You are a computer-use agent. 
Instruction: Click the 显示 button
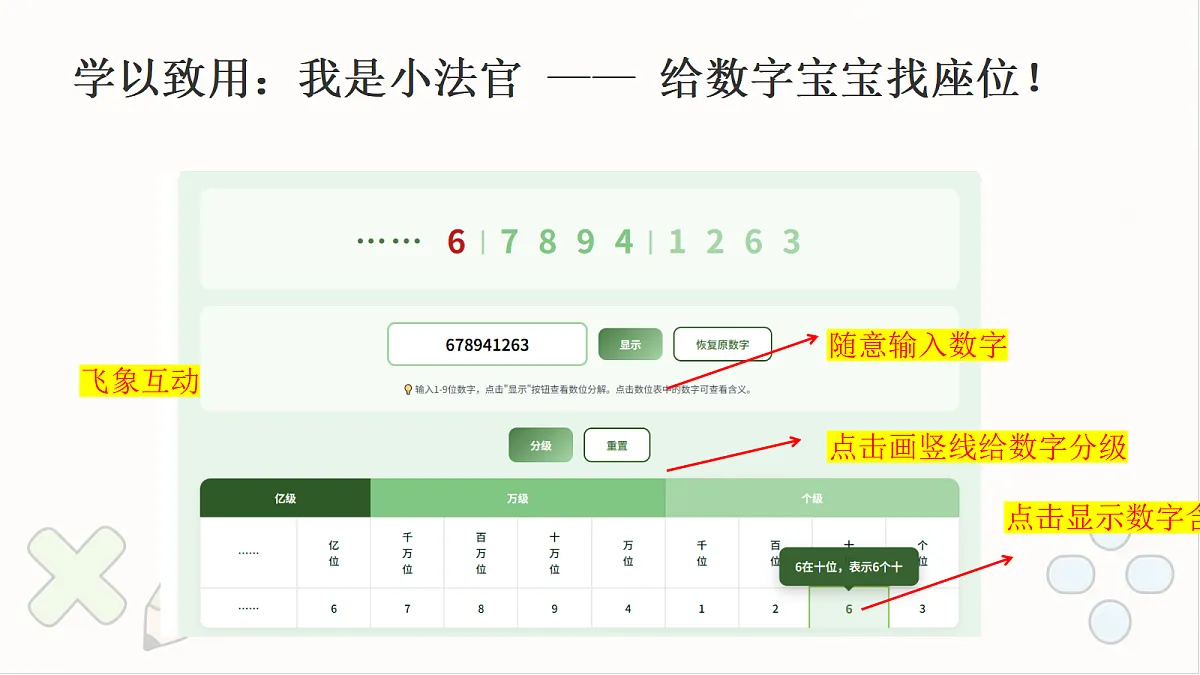(630, 344)
